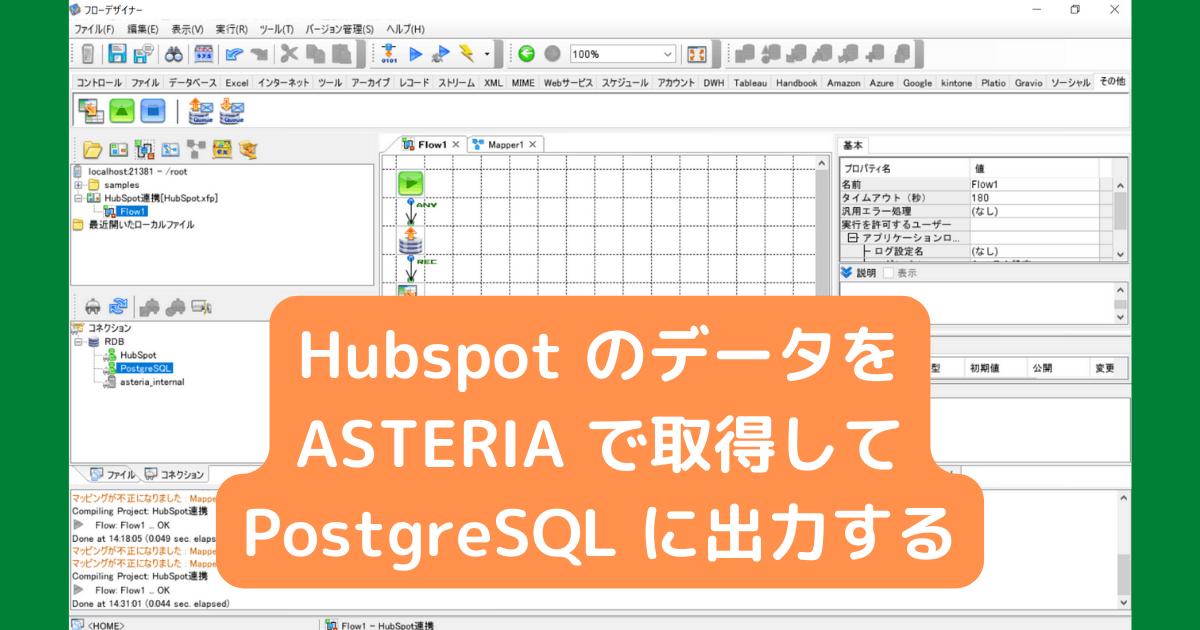Run the flow with the blue play icon
The image size is (1200, 630).
416,54
